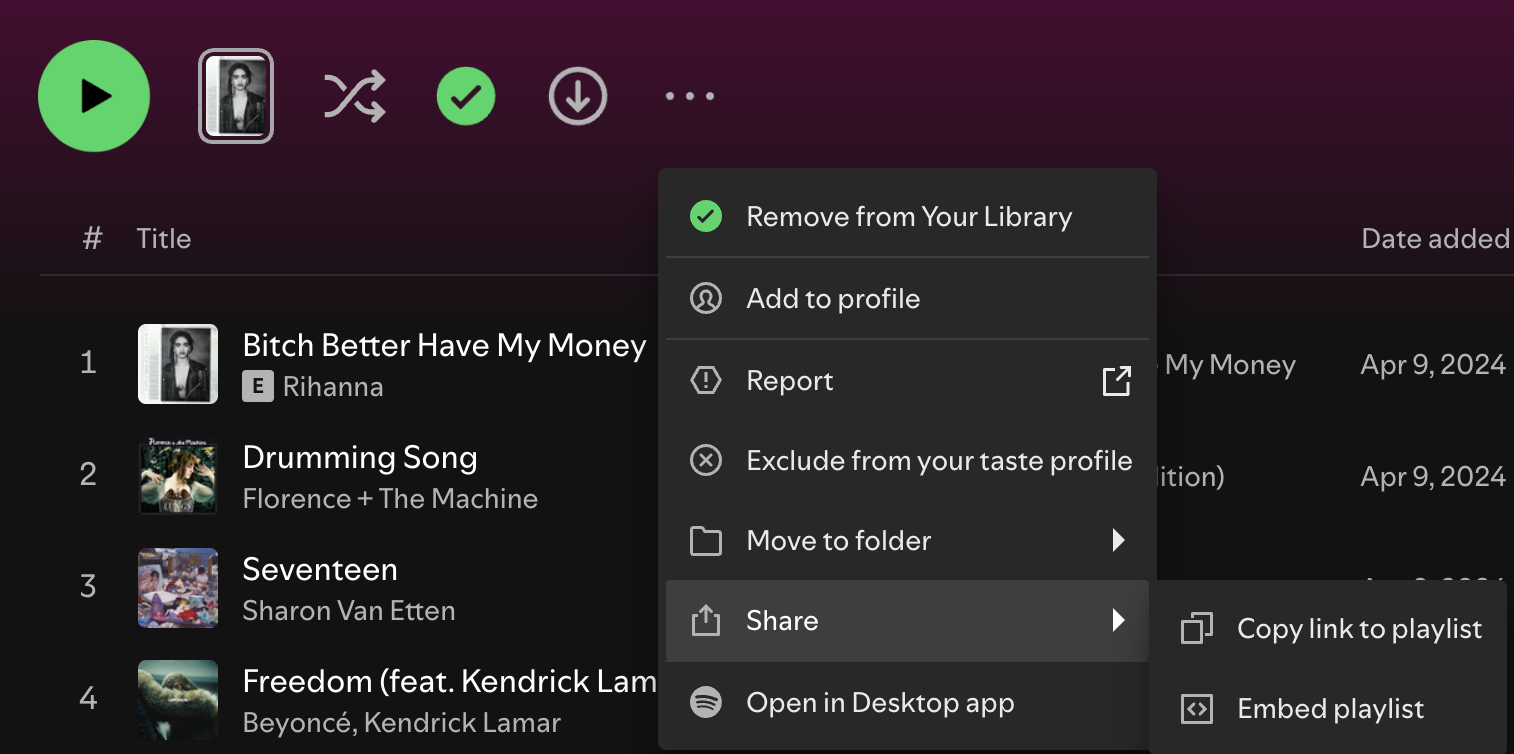Click the # column header

click(x=92, y=239)
